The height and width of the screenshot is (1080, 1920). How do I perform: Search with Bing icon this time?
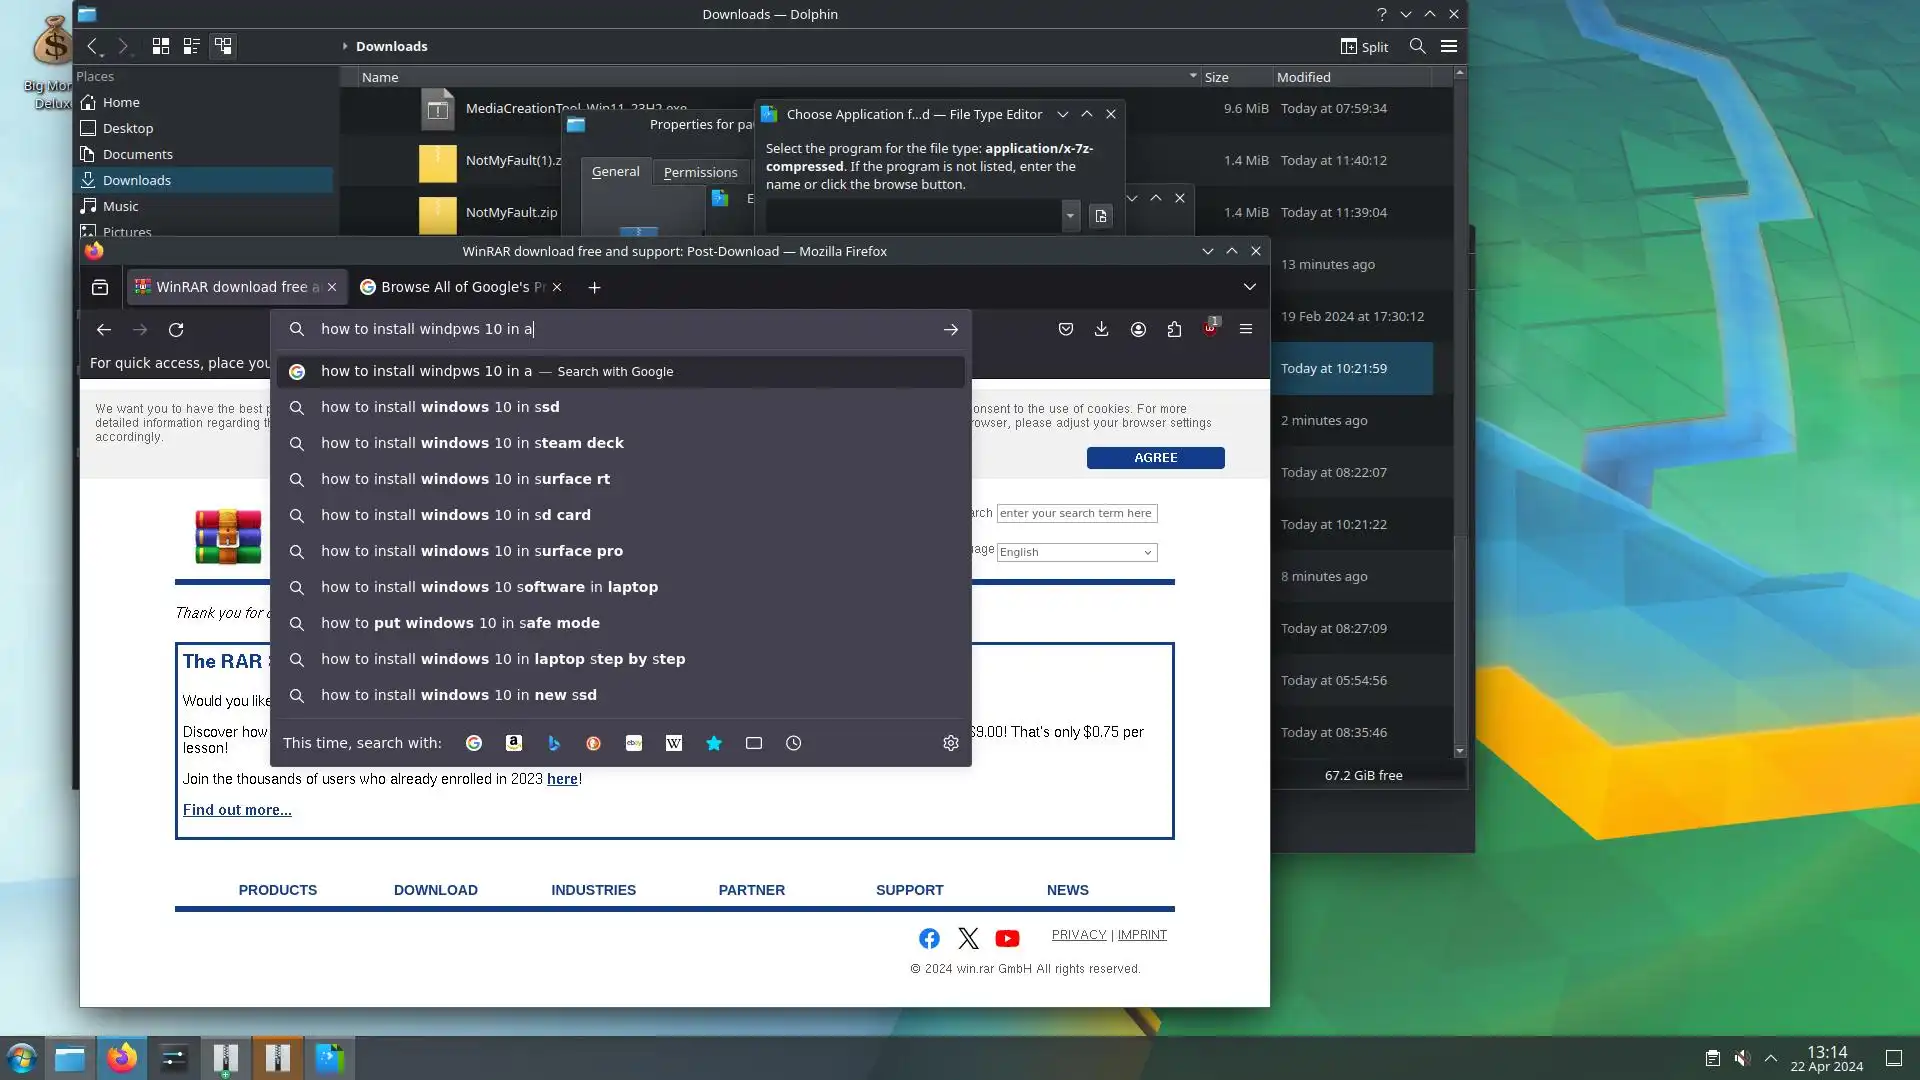[554, 743]
